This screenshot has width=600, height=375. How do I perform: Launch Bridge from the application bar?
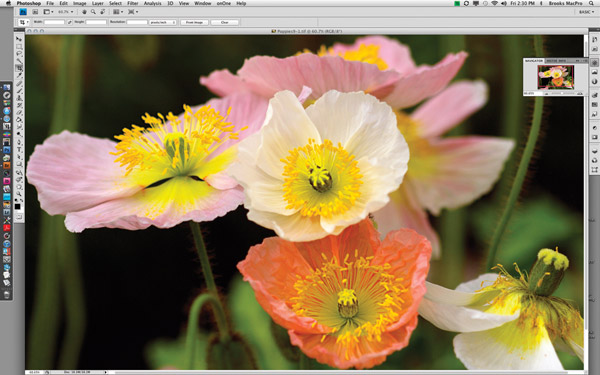point(35,12)
